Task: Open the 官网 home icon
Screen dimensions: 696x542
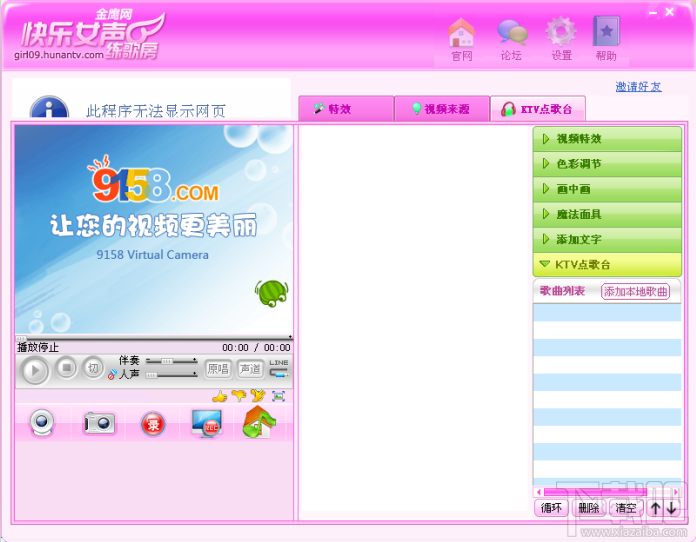Action: coord(462,39)
